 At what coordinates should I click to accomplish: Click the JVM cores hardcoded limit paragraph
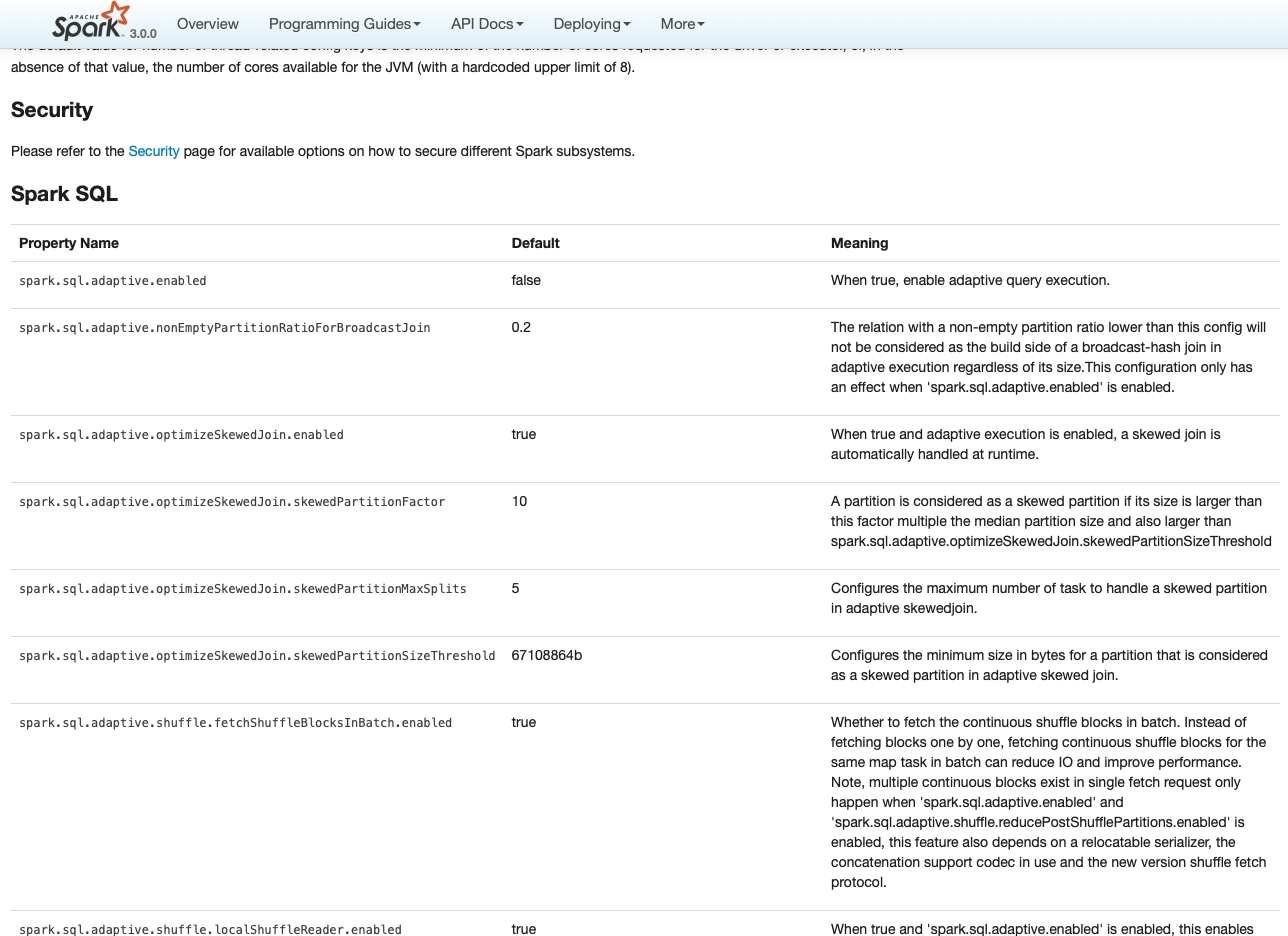point(457,57)
